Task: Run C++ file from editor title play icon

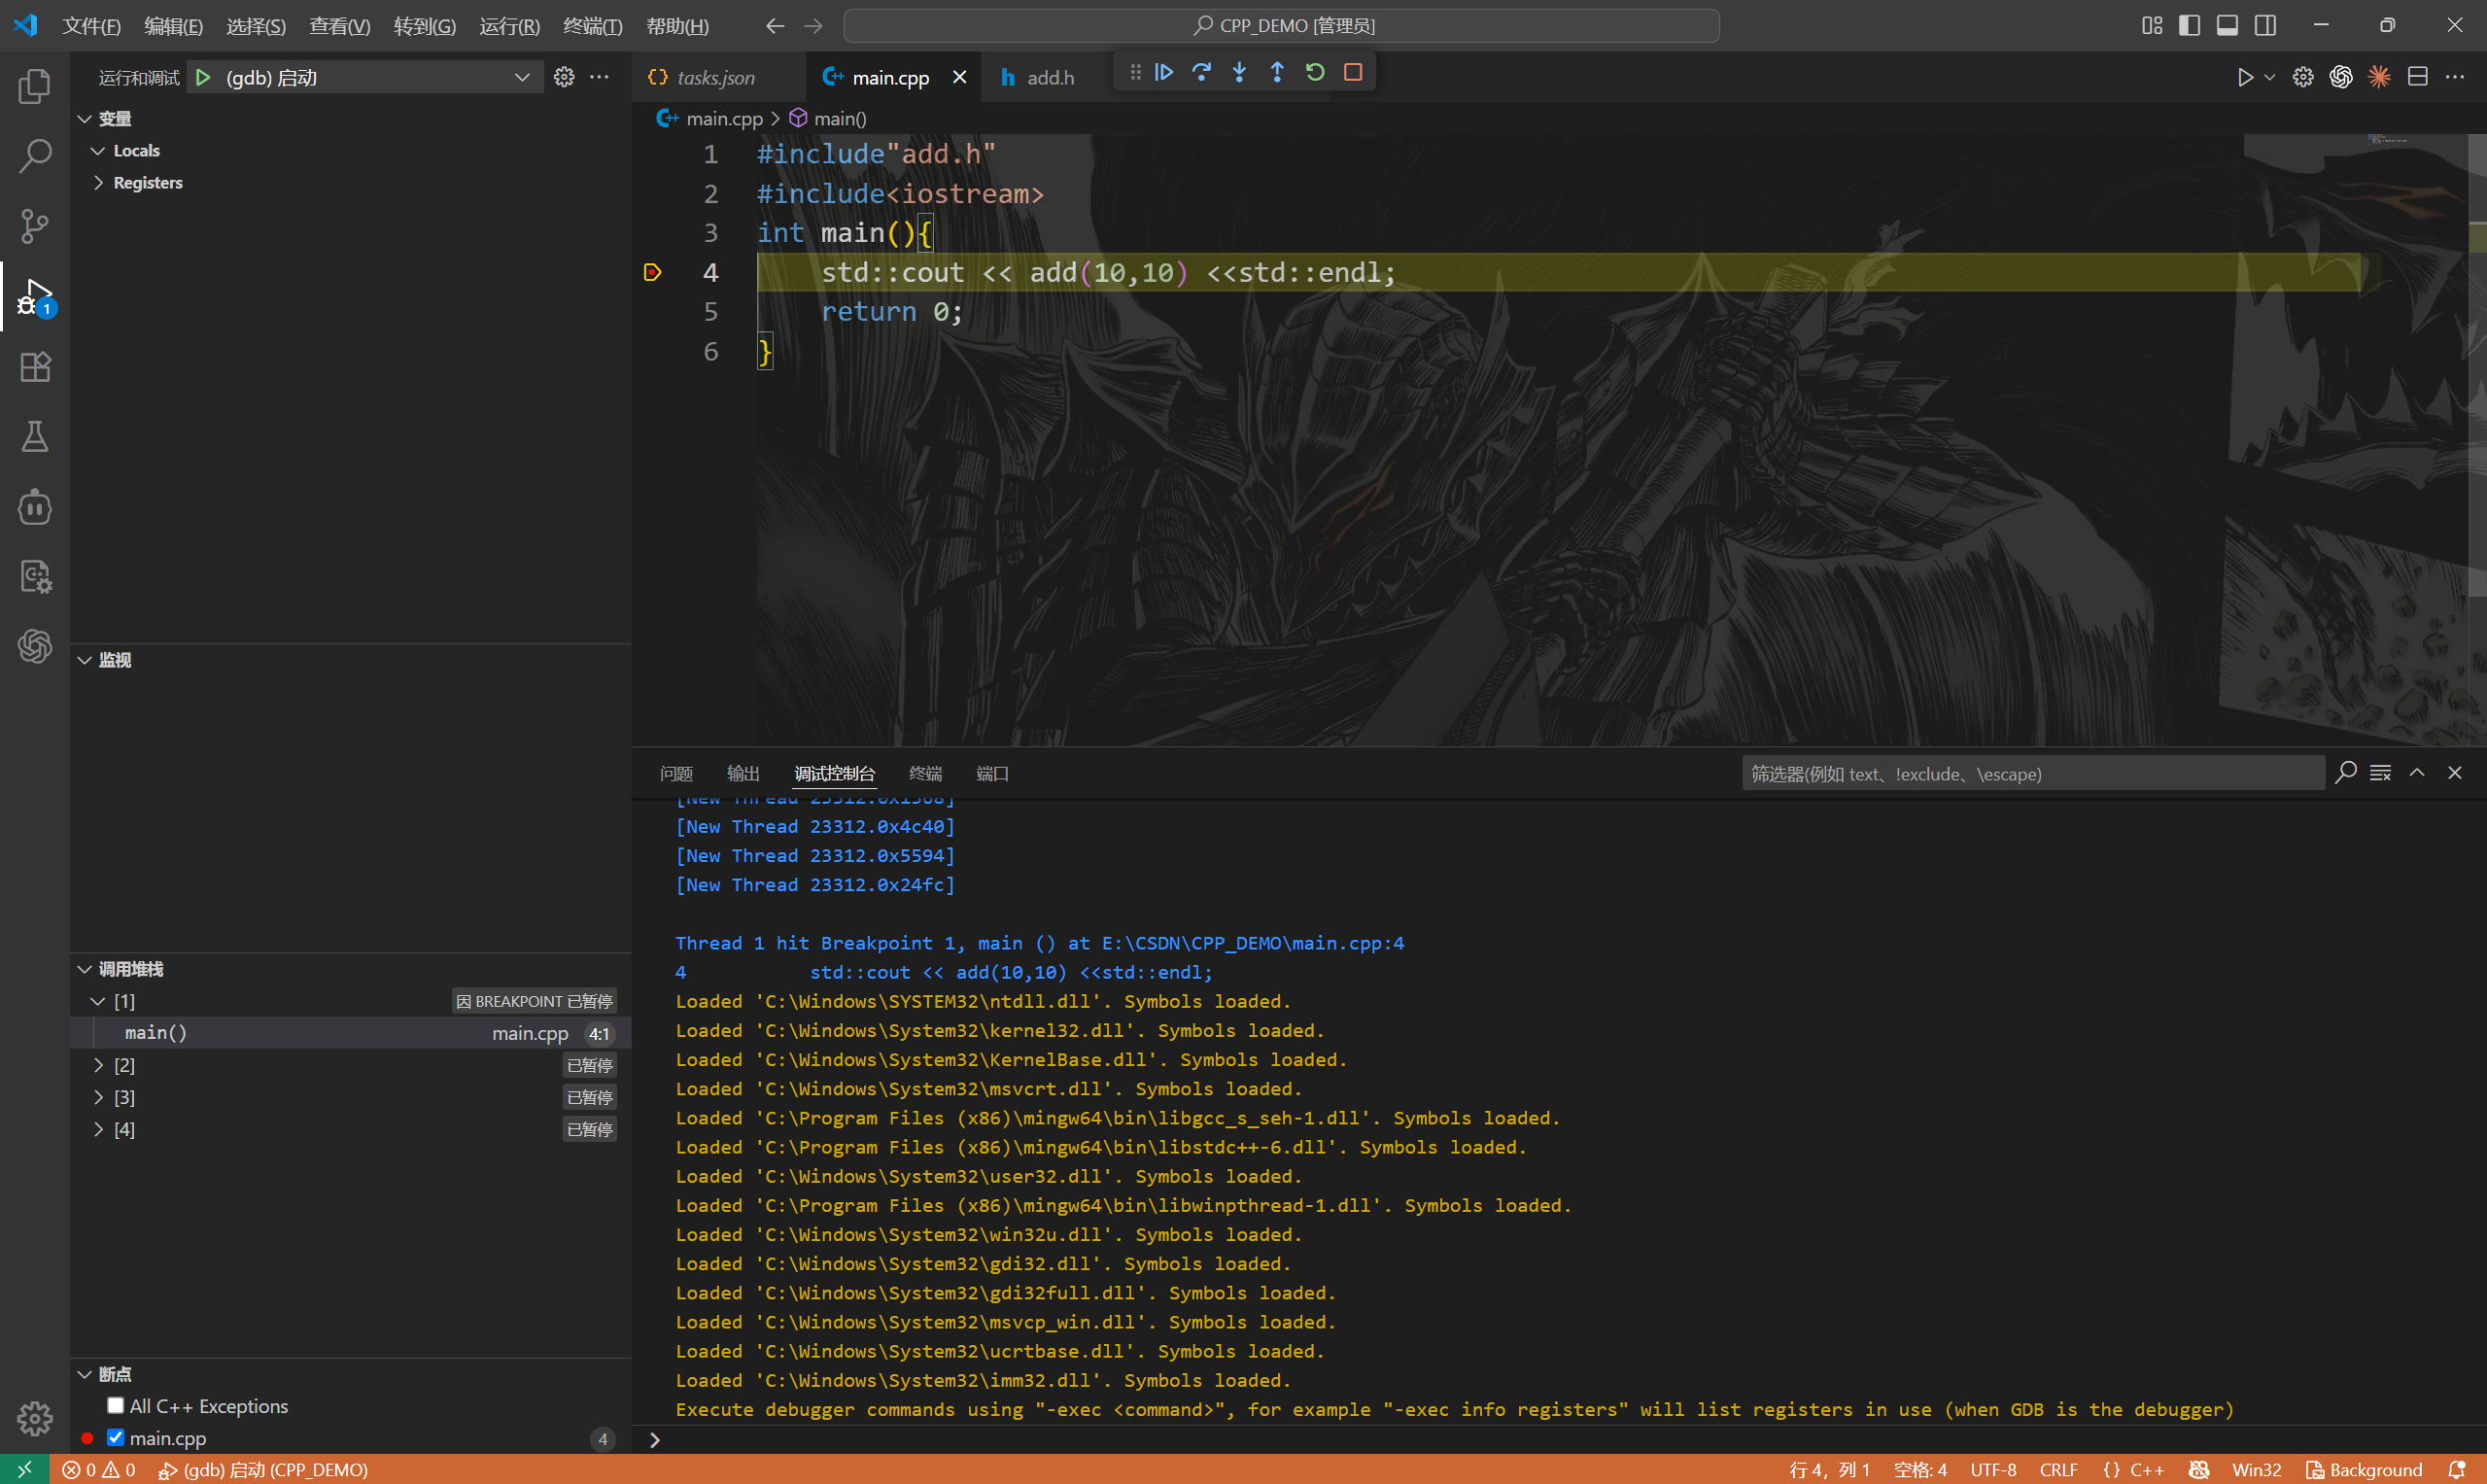Action: [2245, 77]
